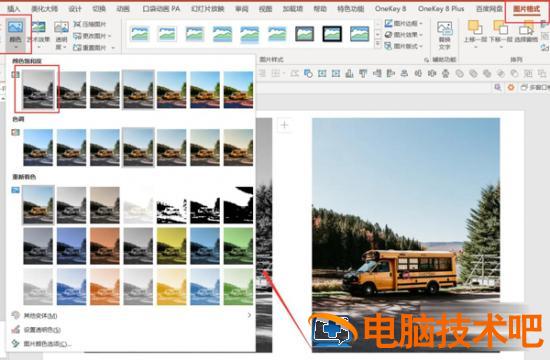This screenshot has height=360, width=550.
Task: Switch to the 图片格式 ribbon tab
Action: pos(526,9)
